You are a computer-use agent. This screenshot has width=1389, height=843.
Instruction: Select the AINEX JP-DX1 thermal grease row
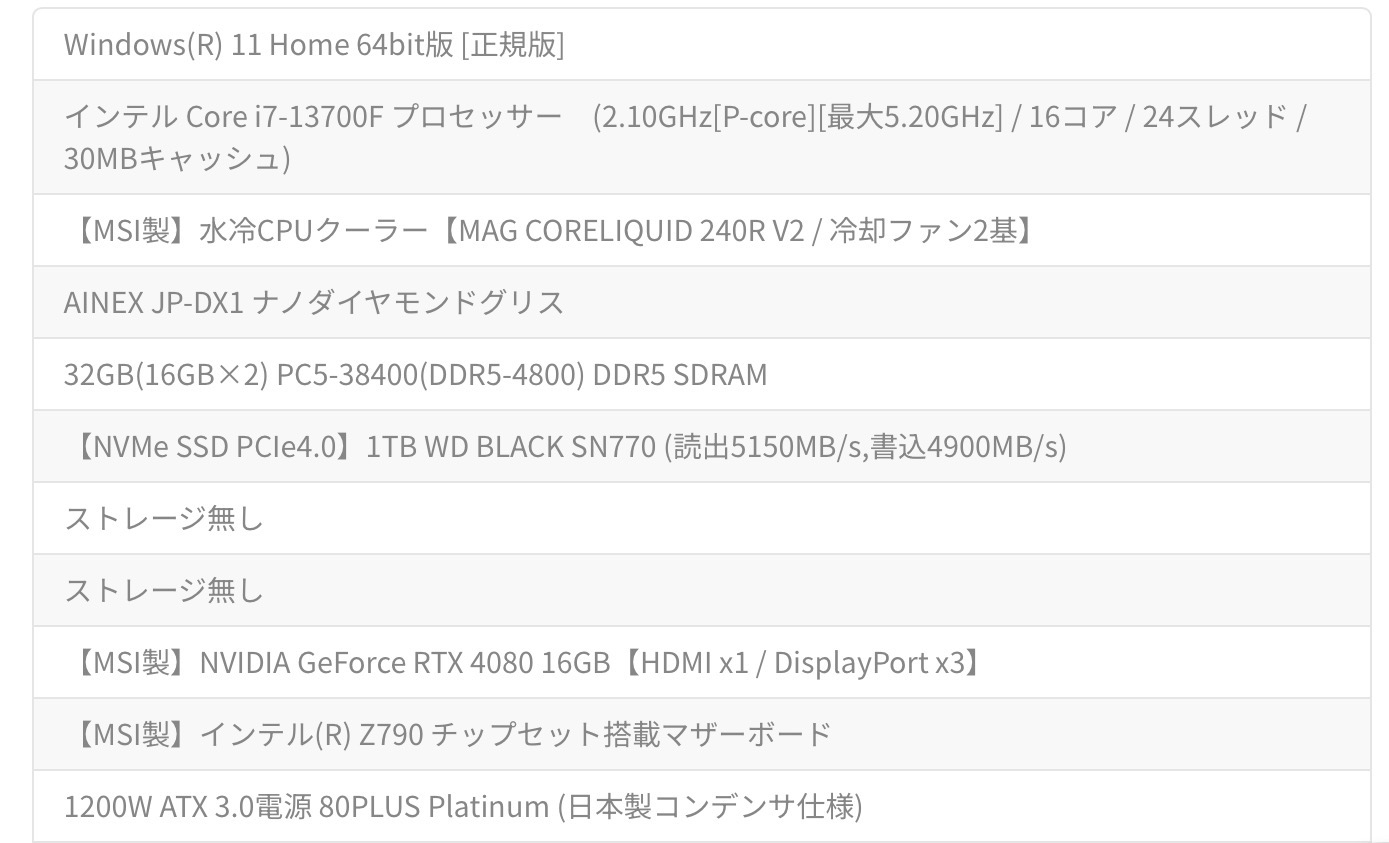[314, 302]
